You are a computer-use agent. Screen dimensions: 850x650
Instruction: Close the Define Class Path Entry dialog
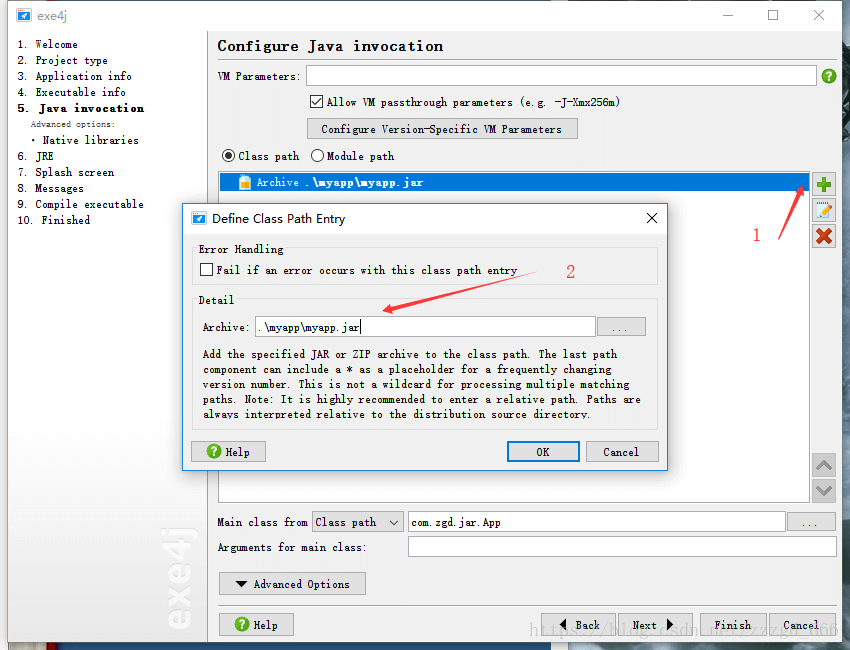[652, 218]
